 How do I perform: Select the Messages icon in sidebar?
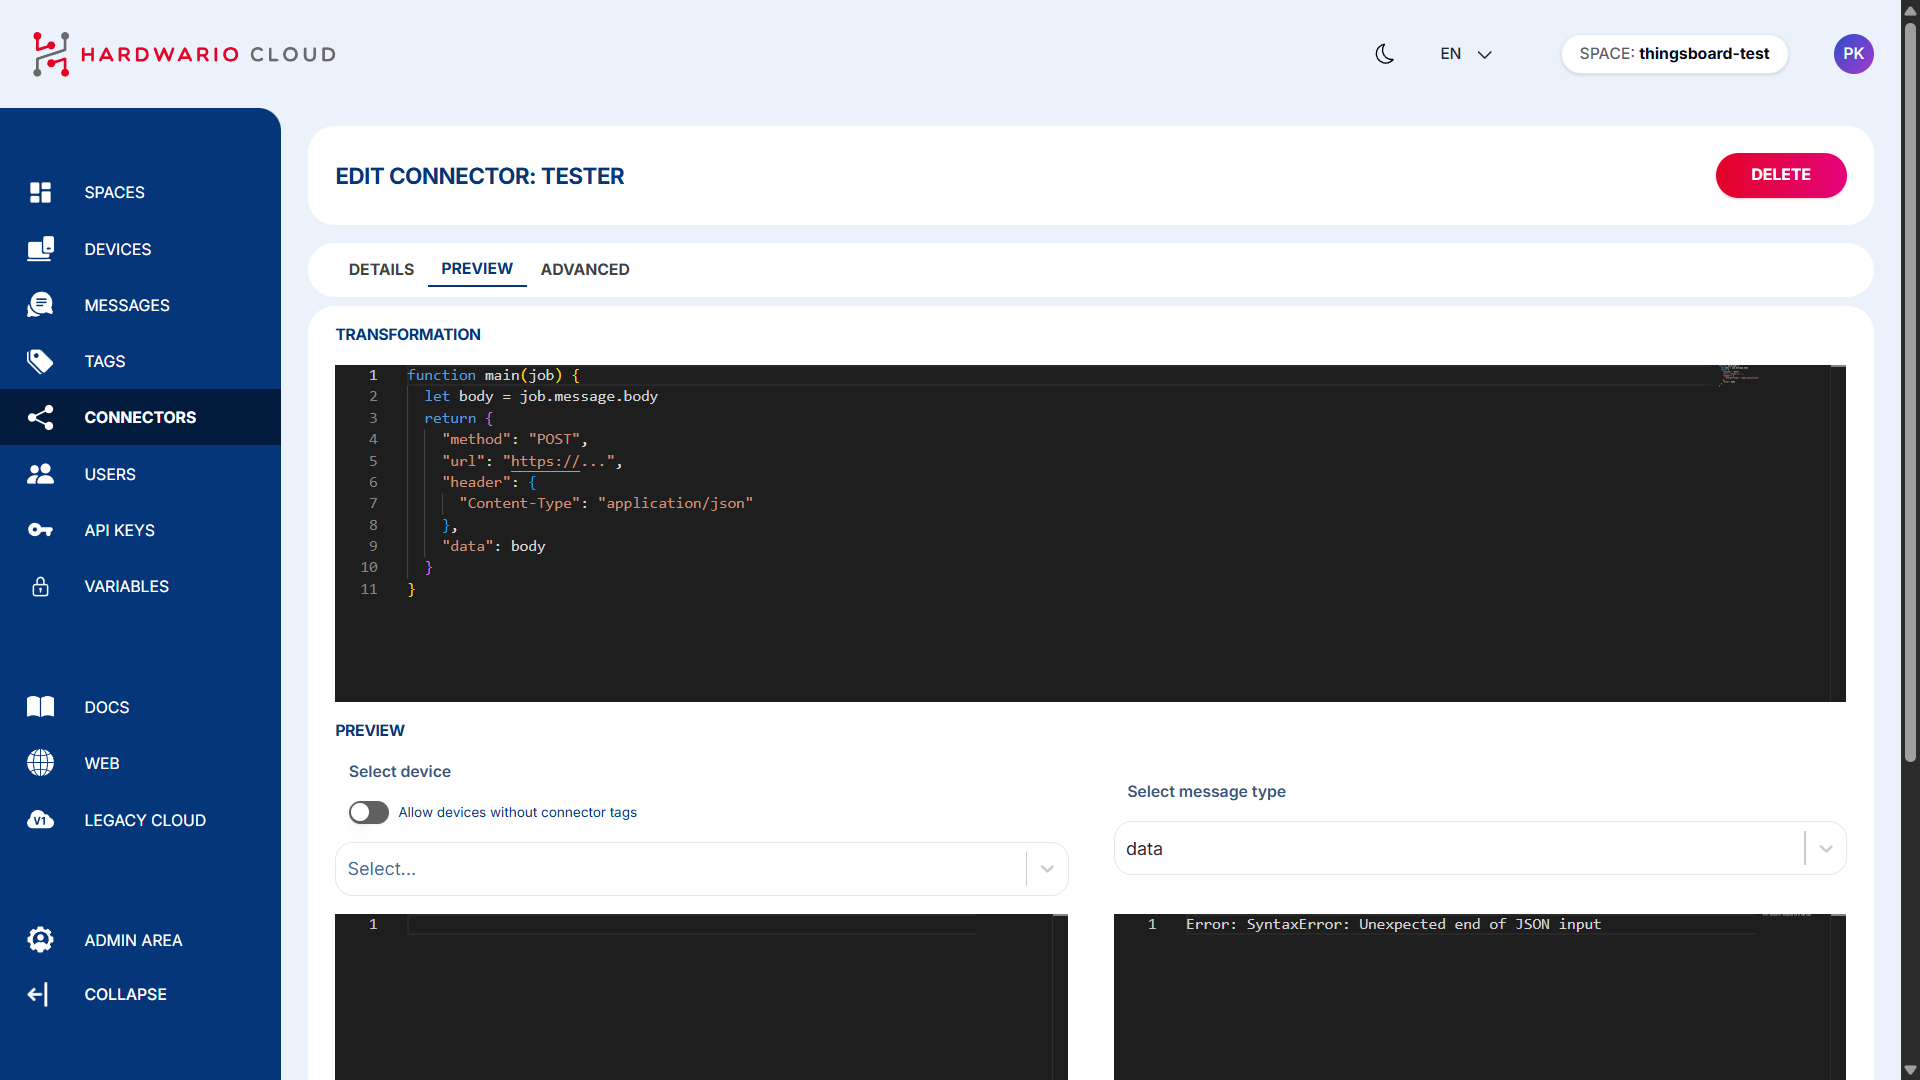click(40, 305)
